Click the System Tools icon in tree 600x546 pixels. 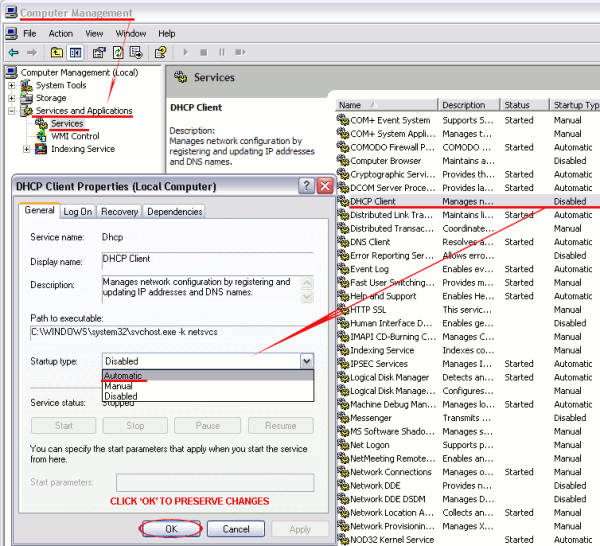click(x=26, y=85)
